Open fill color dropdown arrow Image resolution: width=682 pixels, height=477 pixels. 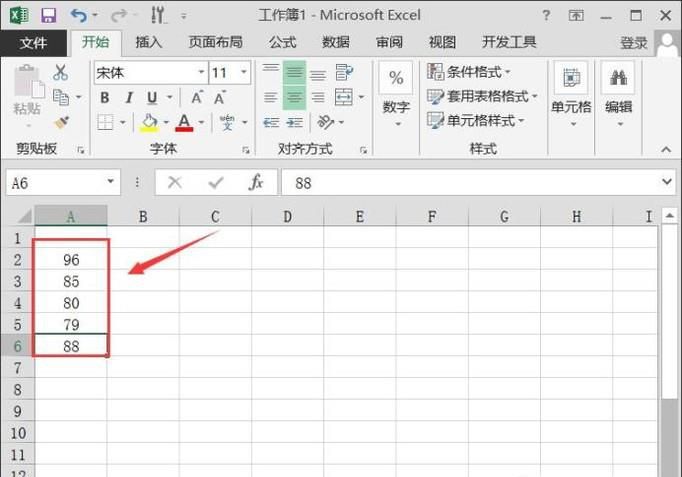(166, 123)
